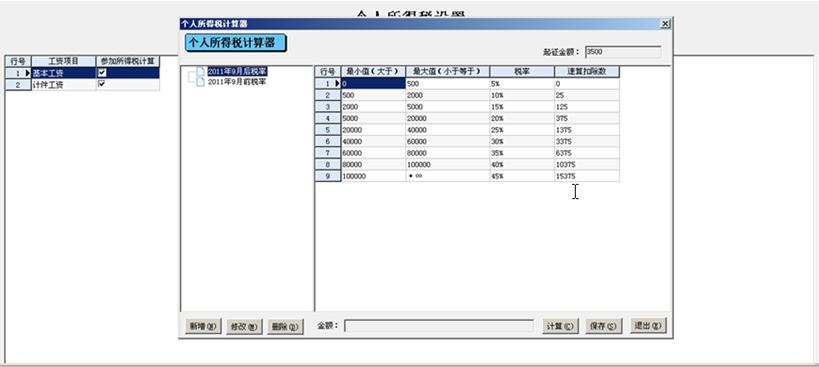Select the 2011年9月后税率 tree node
Image resolution: width=819 pixels, height=367 pixels.
(x=237, y=71)
